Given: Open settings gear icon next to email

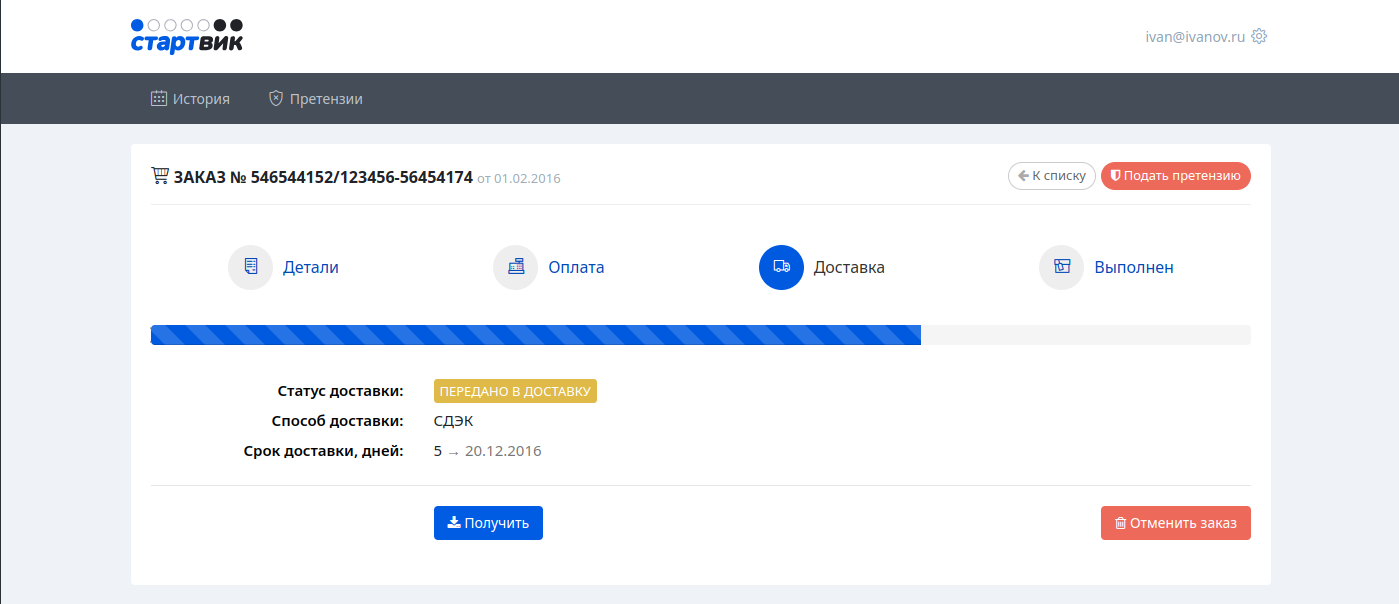Looking at the screenshot, I should [x=1259, y=36].
